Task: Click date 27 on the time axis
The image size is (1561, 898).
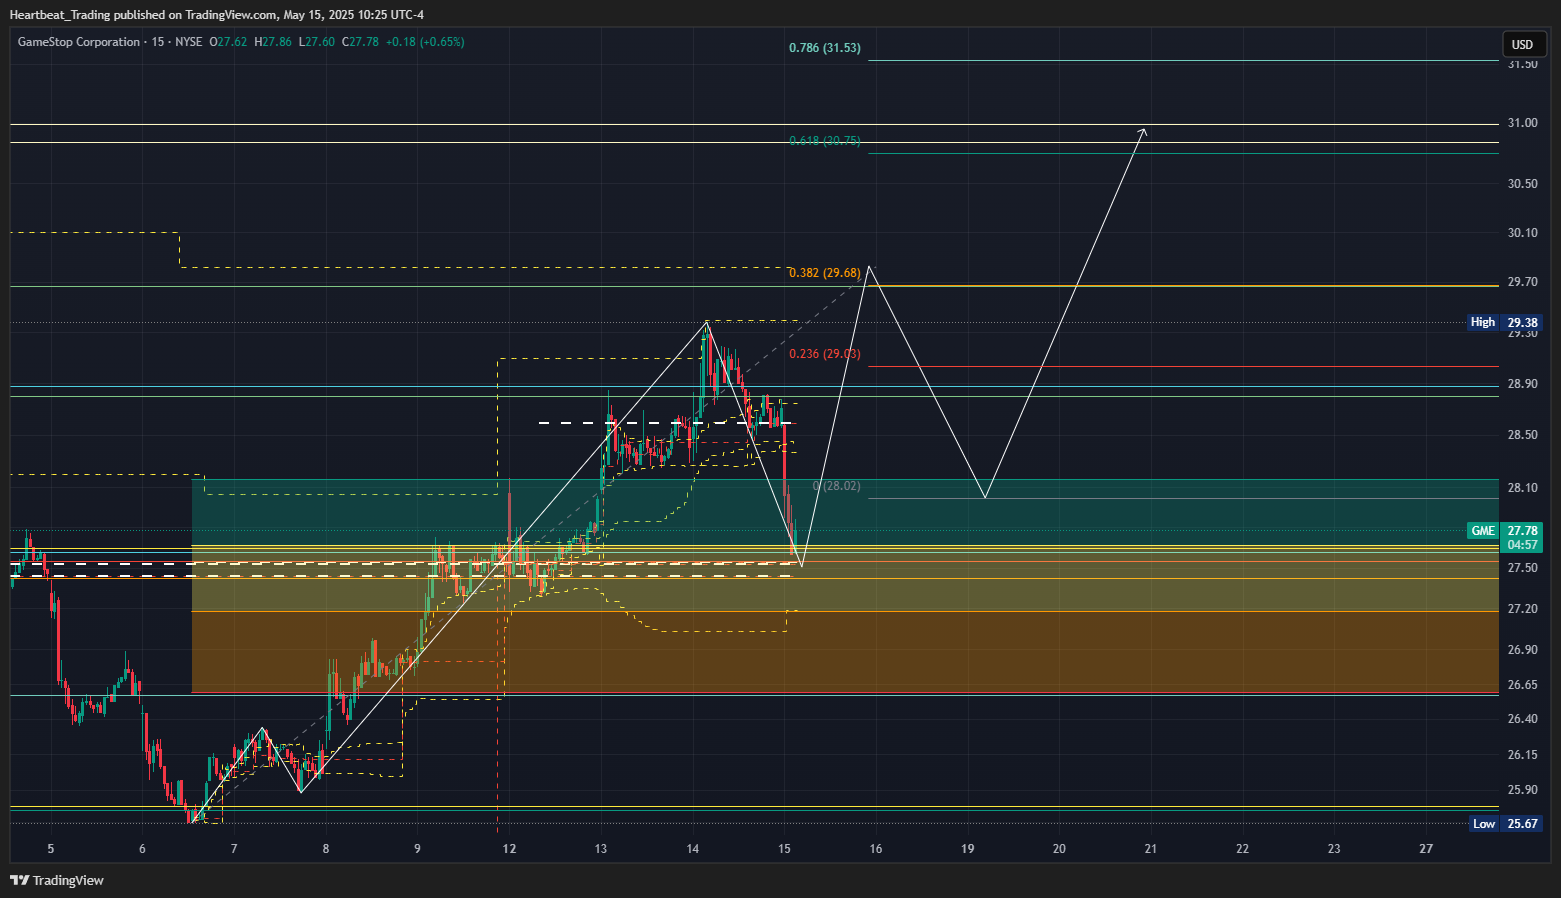Action: point(1426,849)
